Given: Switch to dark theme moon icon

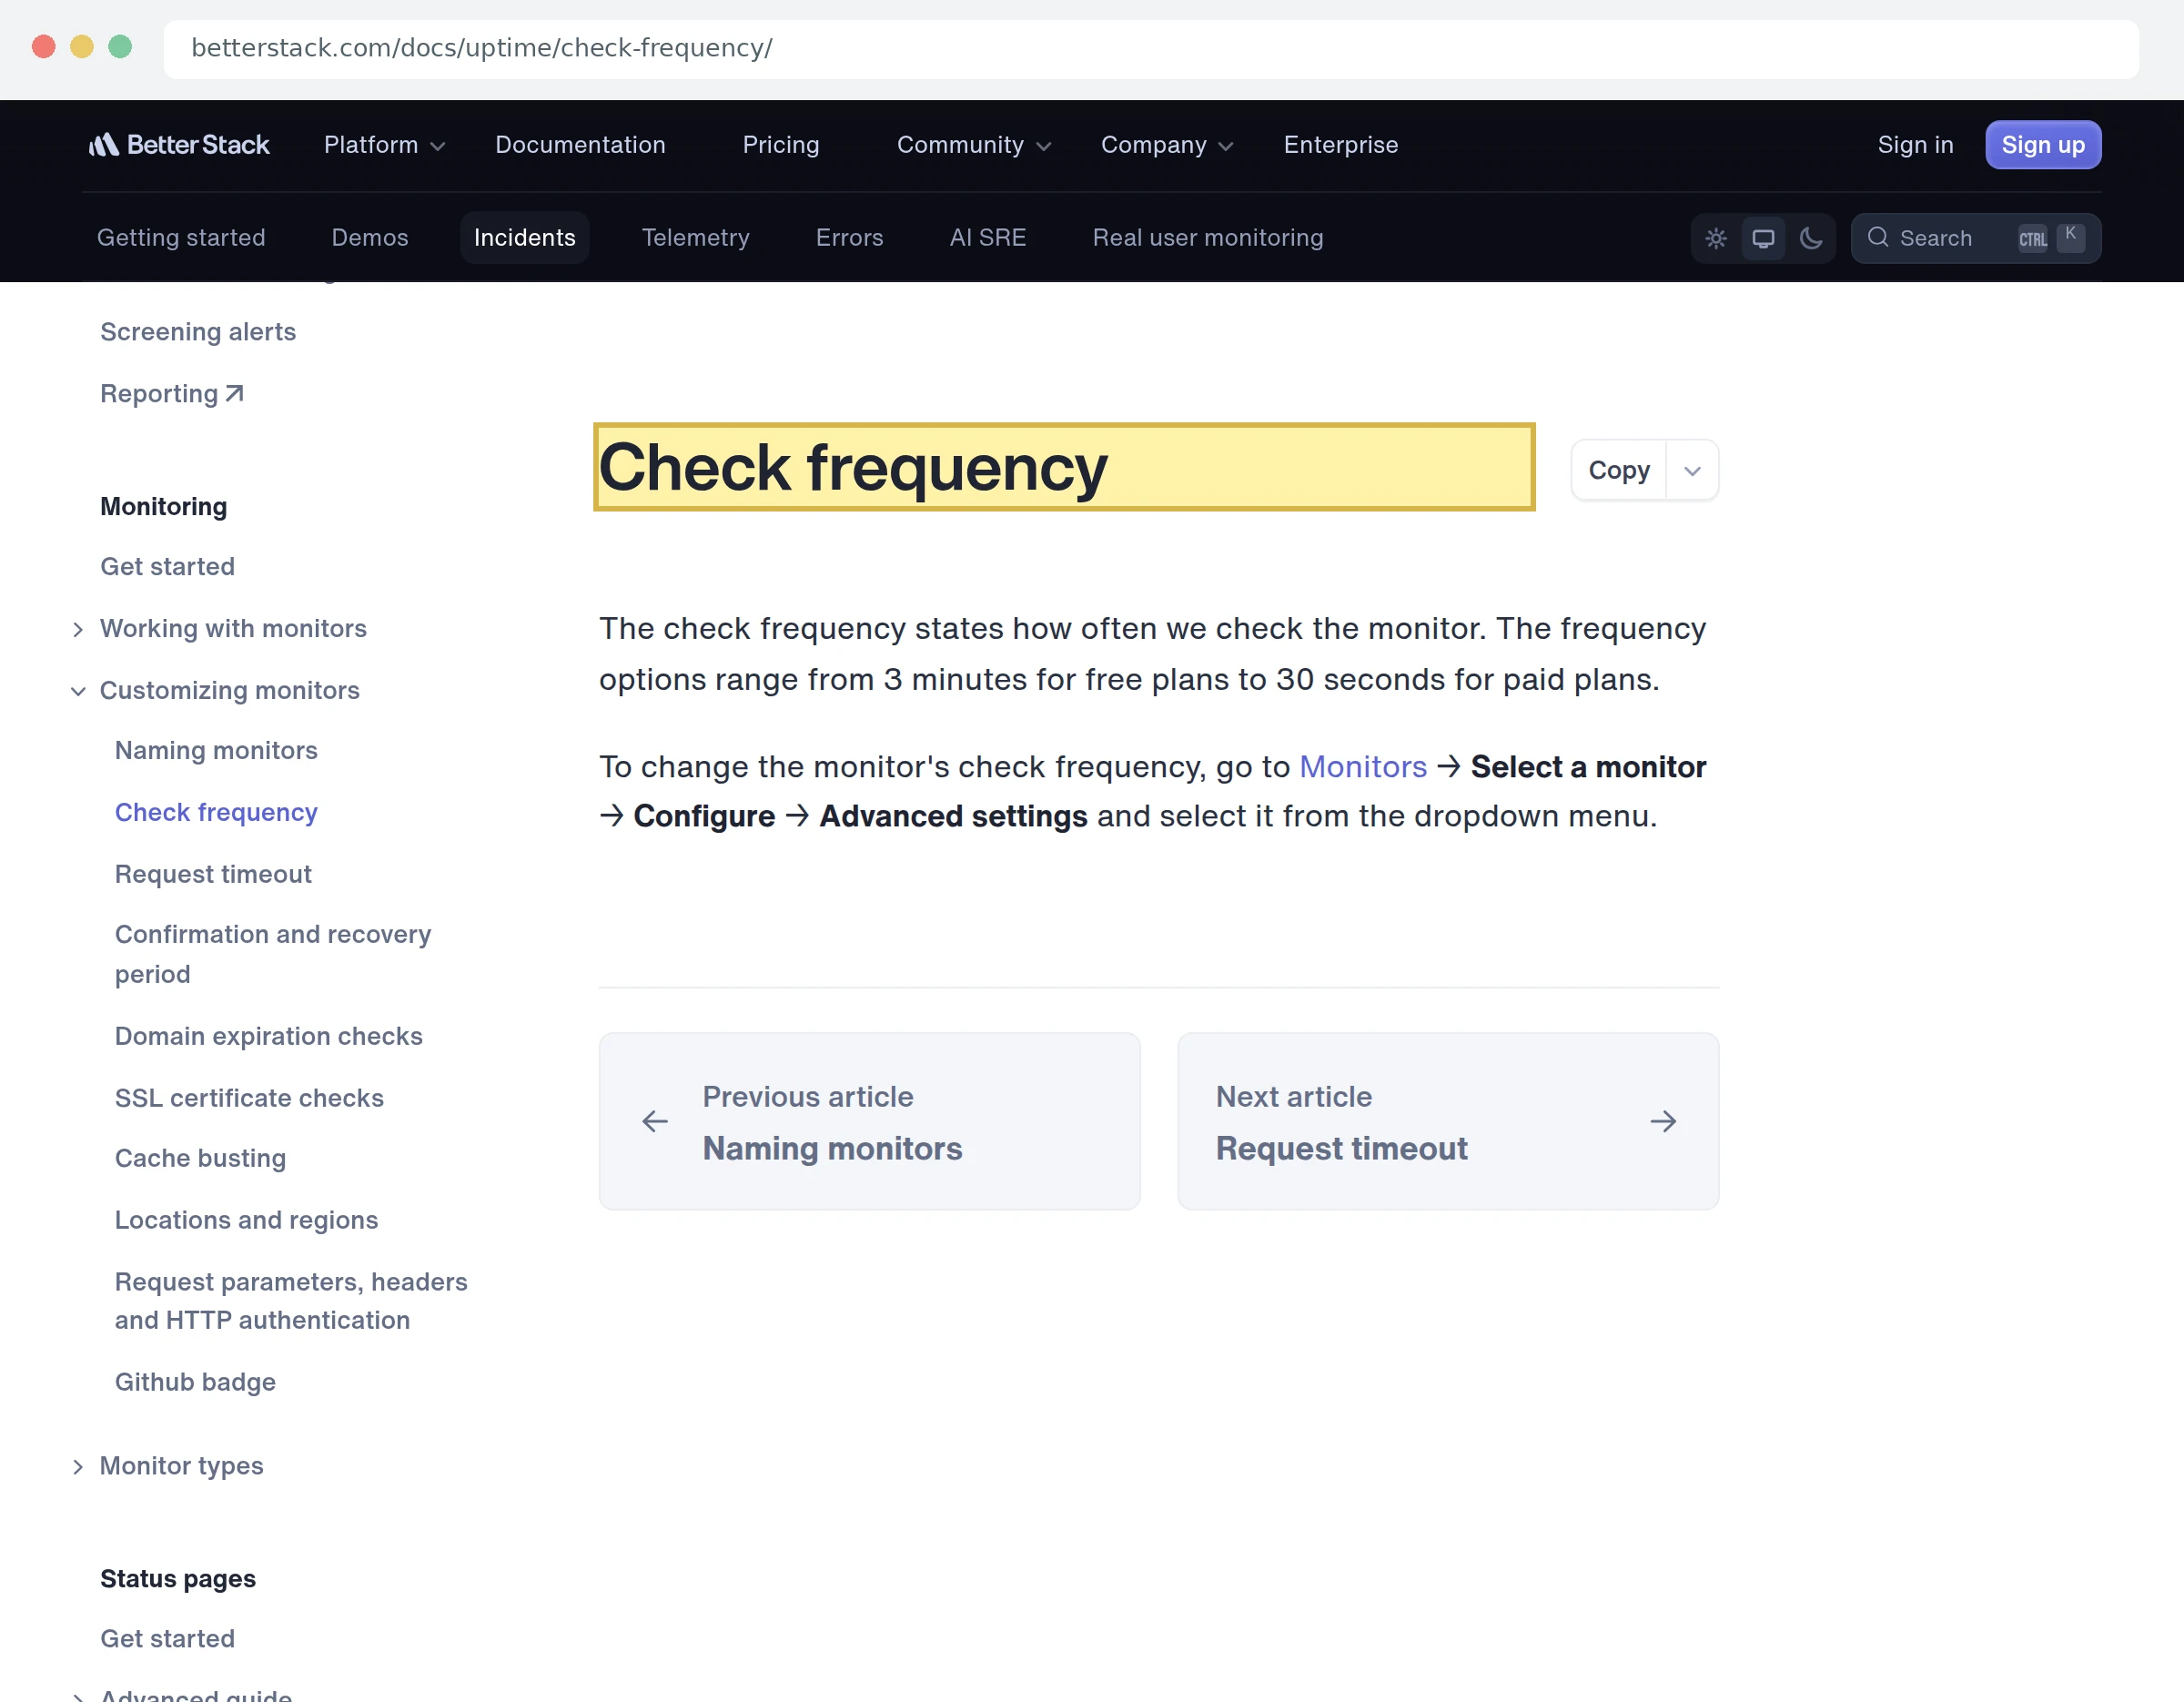Looking at the screenshot, I should [x=1811, y=238].
